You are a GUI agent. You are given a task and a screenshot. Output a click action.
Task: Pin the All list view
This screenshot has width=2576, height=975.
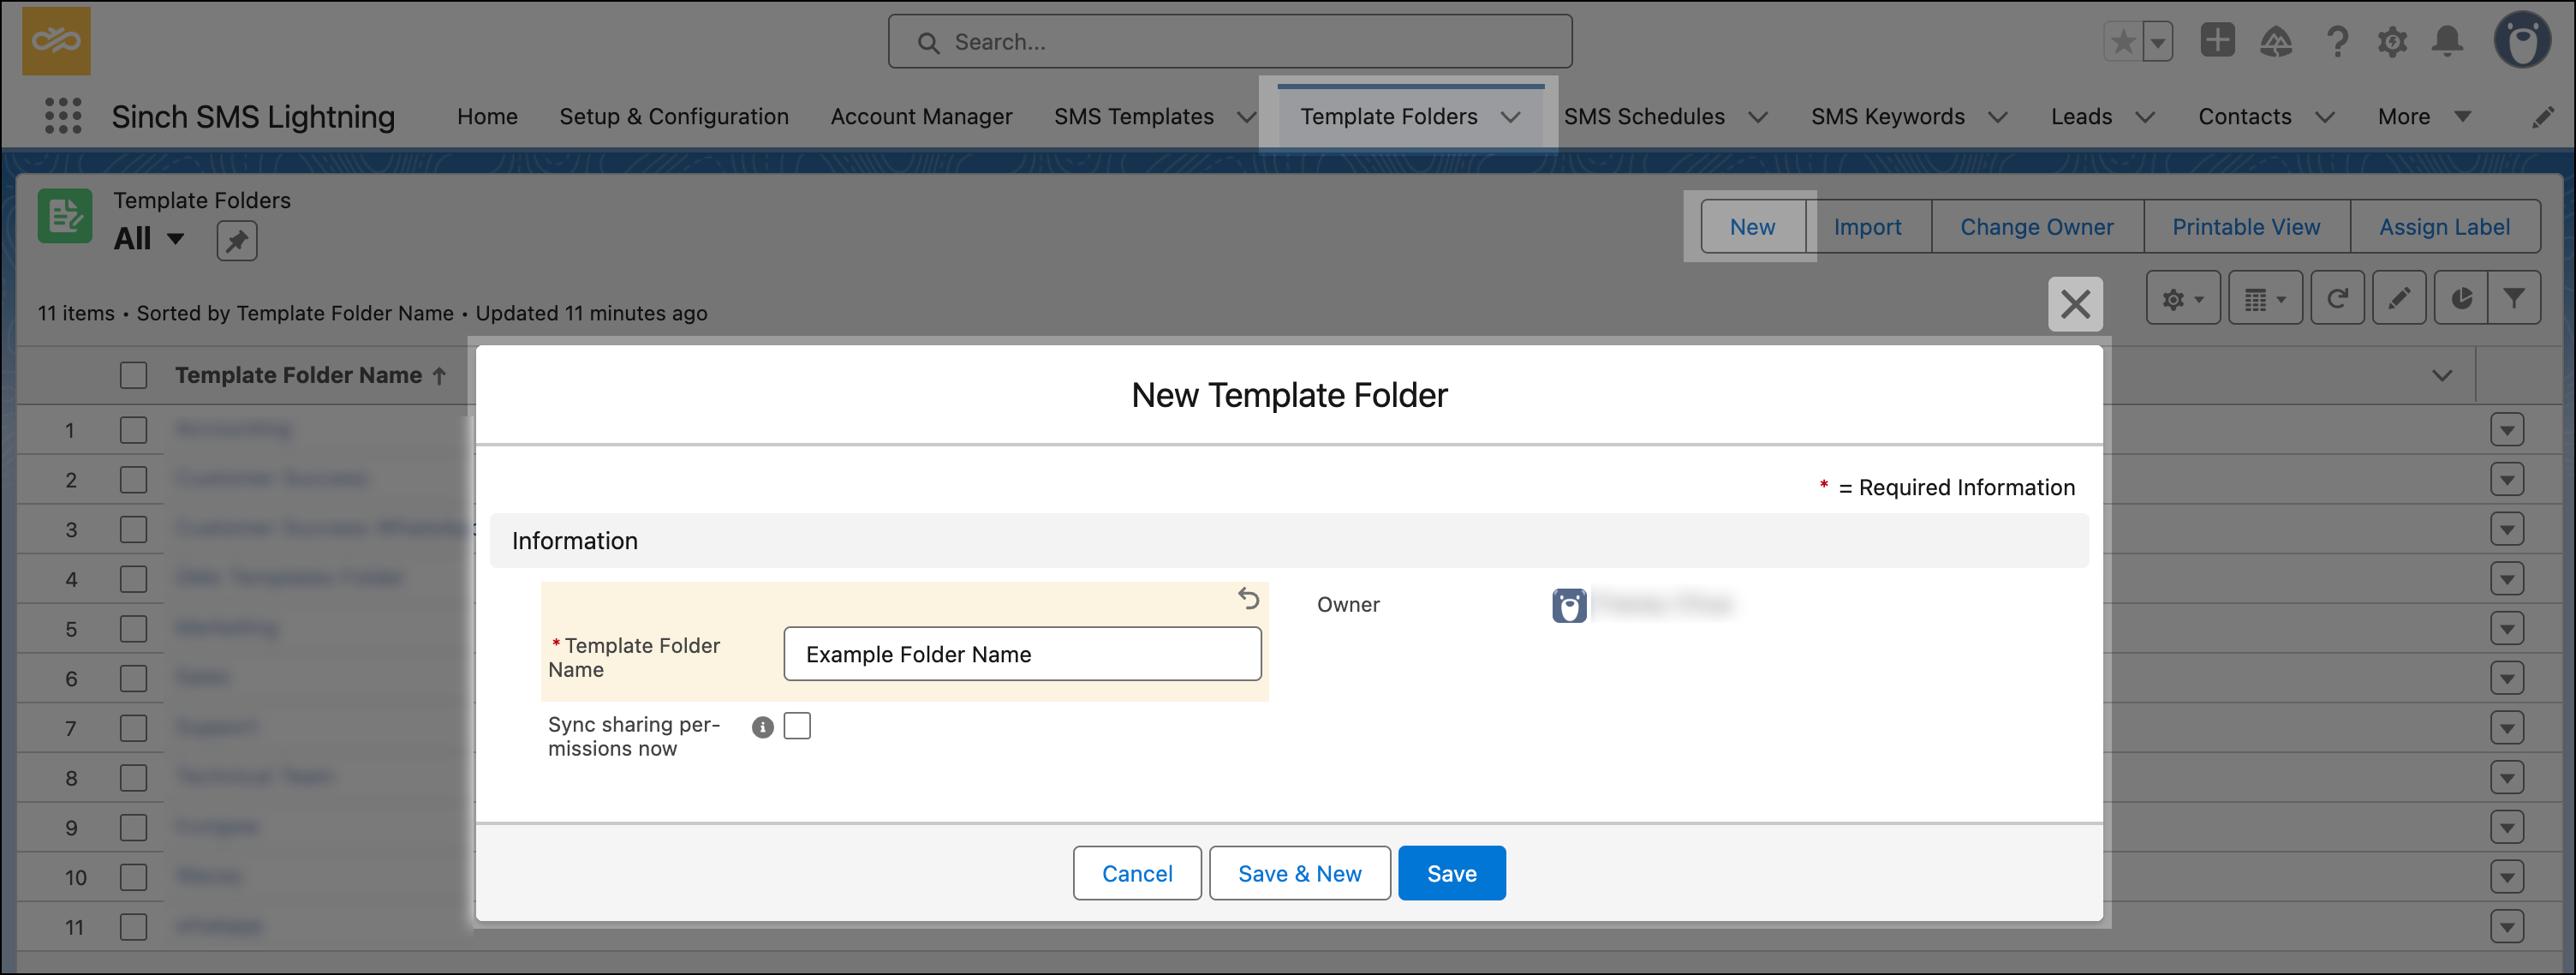[237, 240]
